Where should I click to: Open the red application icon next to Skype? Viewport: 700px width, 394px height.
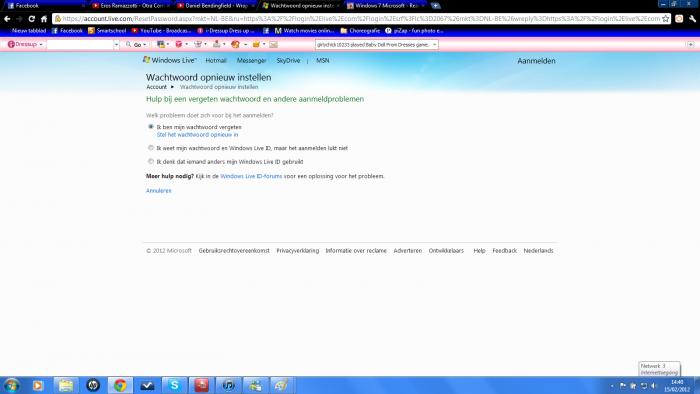point(201,385)
